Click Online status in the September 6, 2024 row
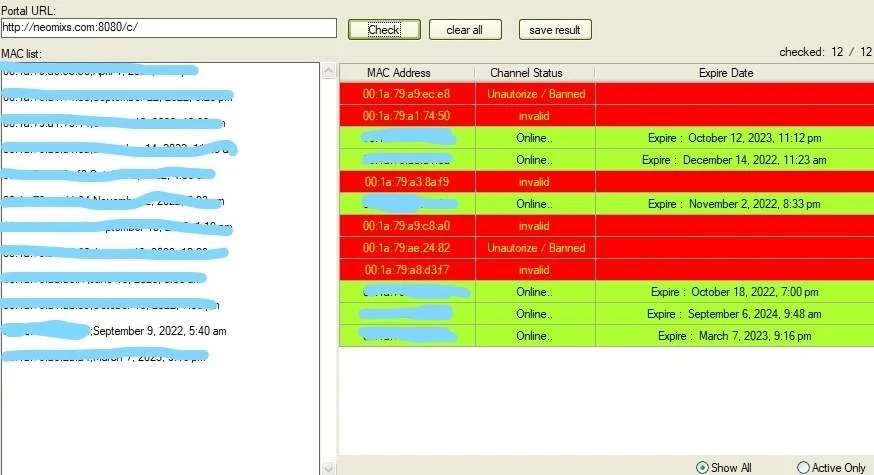 pos(534,314)
